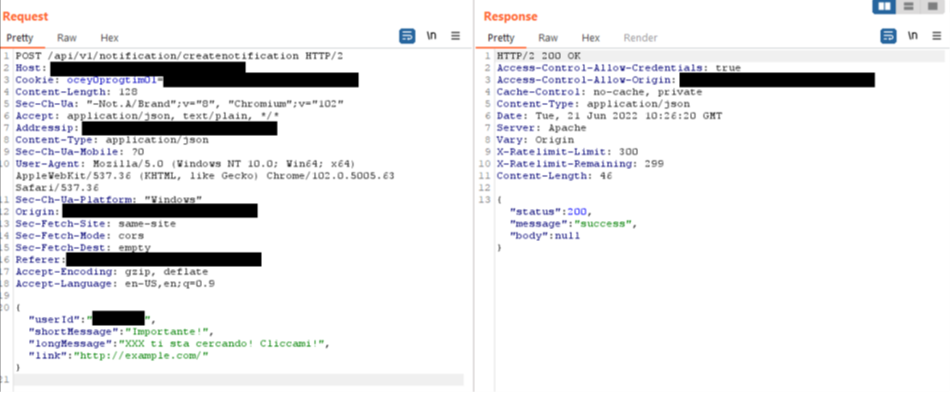Click the Accept-Language: en-US header
950x393 pixels.
115,283
